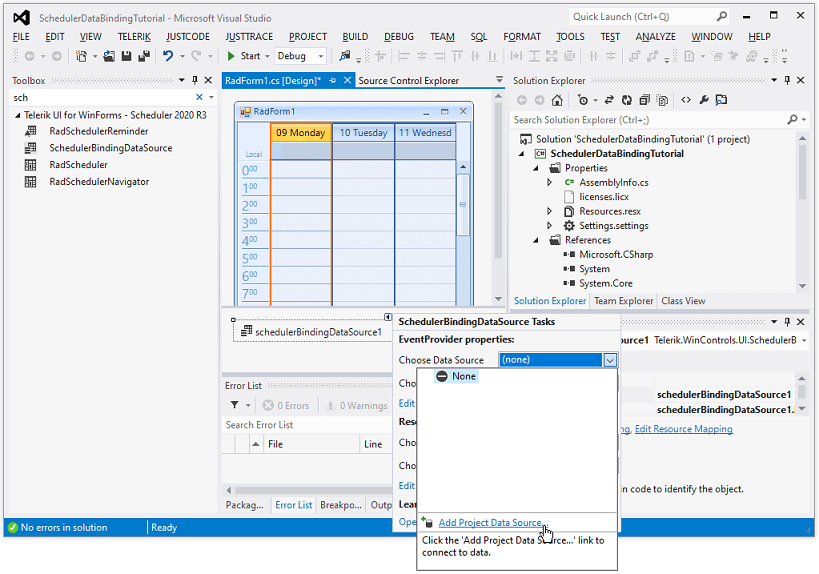Click the Error List horizontal scrollbar

311,490
